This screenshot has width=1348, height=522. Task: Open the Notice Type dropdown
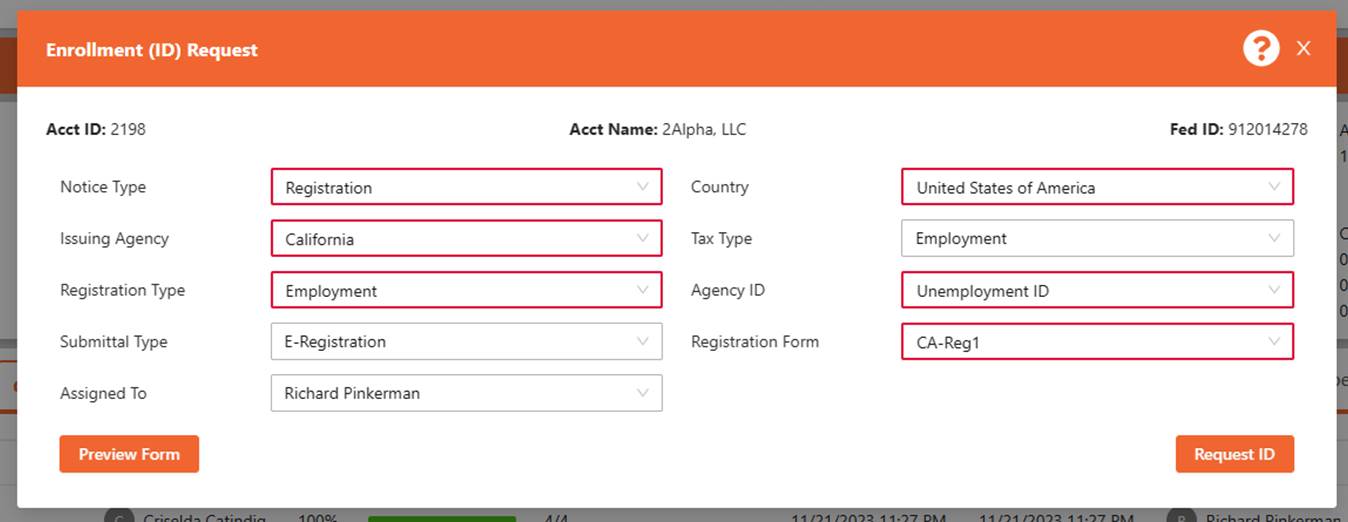[x=466, y=187]
